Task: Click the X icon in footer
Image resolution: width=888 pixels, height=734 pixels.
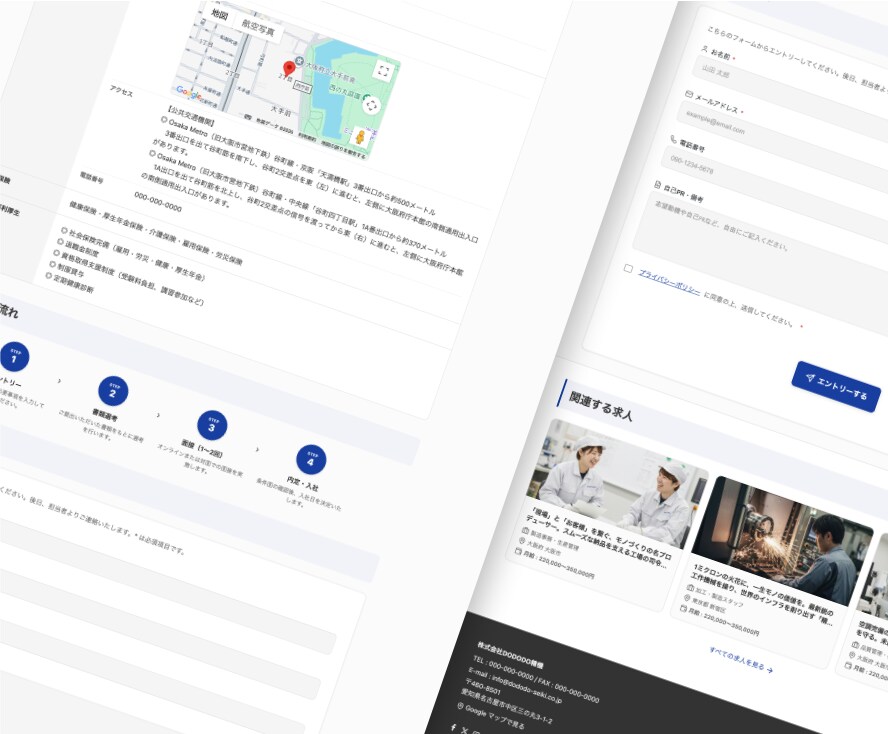Action: pyautogui.click(x=464, y=730)
